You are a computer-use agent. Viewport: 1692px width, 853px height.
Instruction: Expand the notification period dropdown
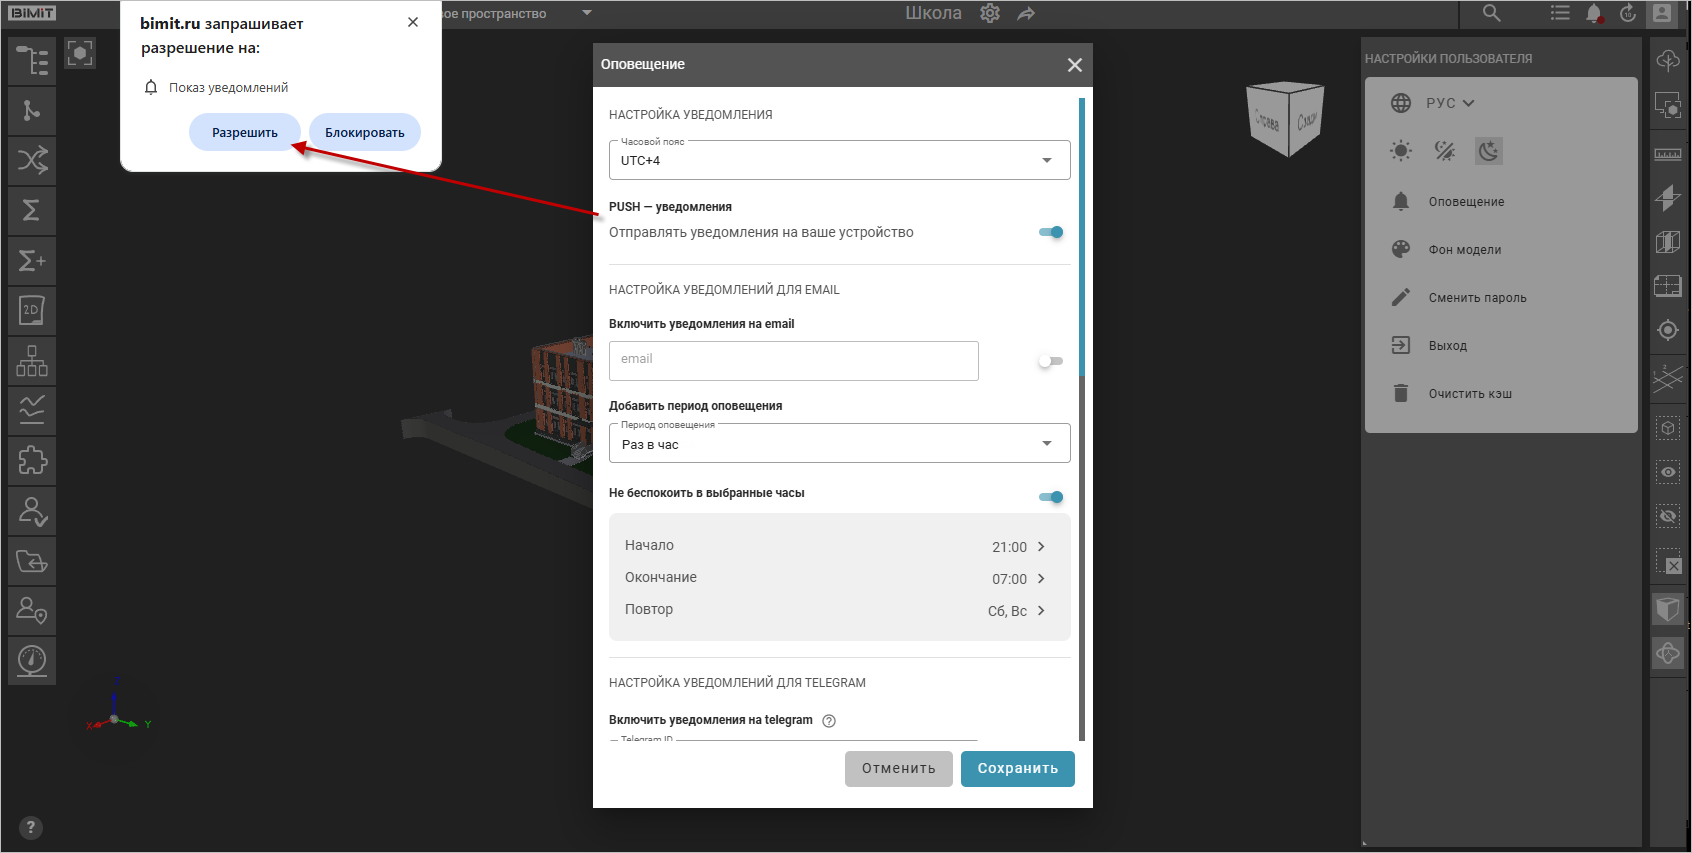click(839, 444)
